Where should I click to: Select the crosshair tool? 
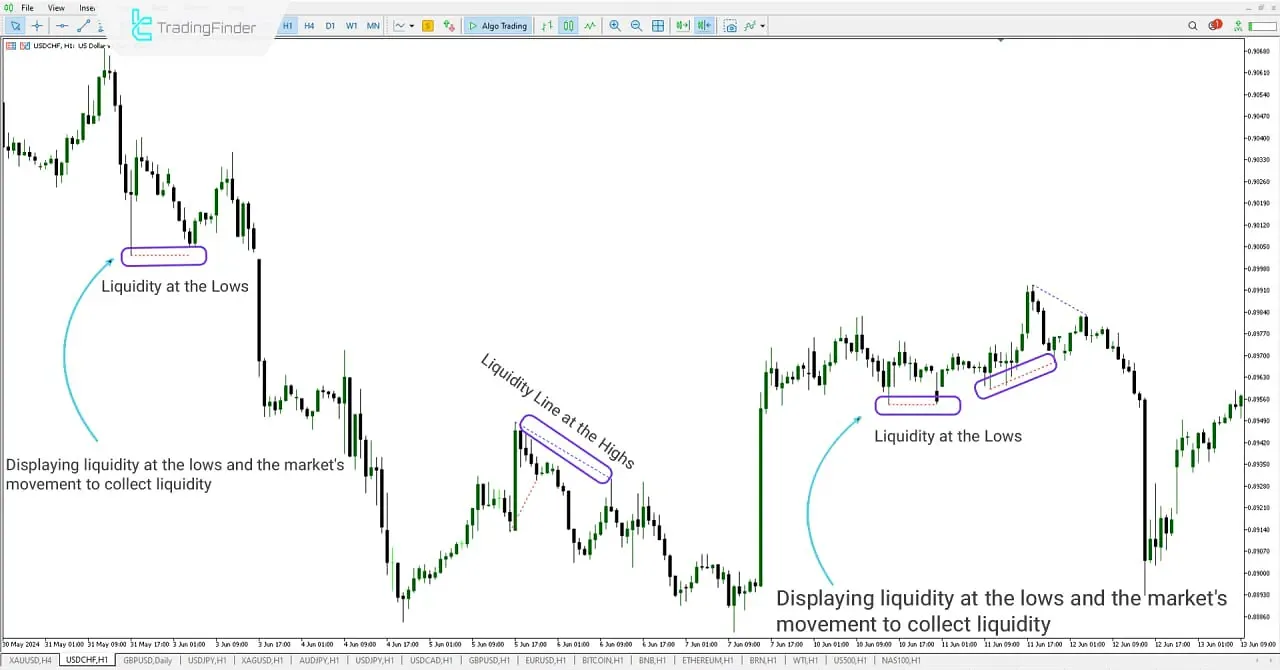click(x=36, y=25)
